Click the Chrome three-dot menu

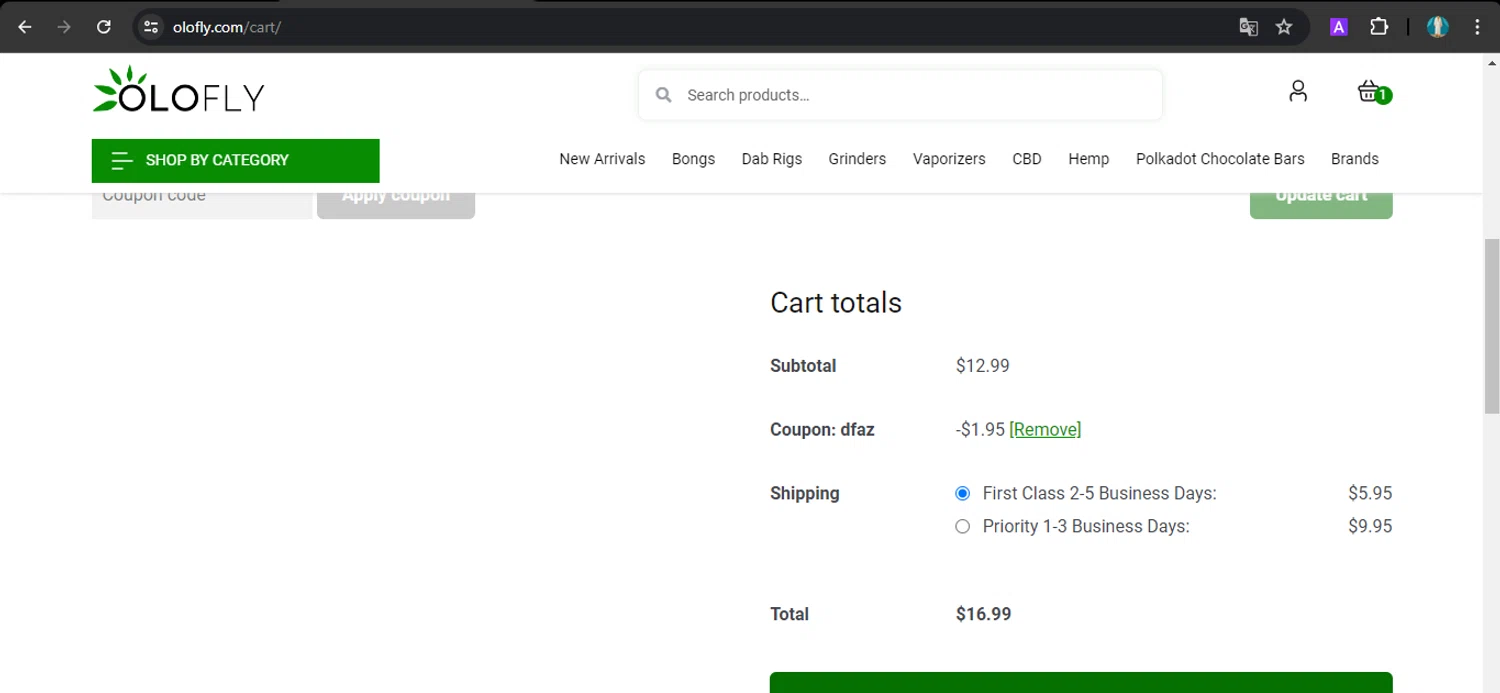pos(1477,27)
